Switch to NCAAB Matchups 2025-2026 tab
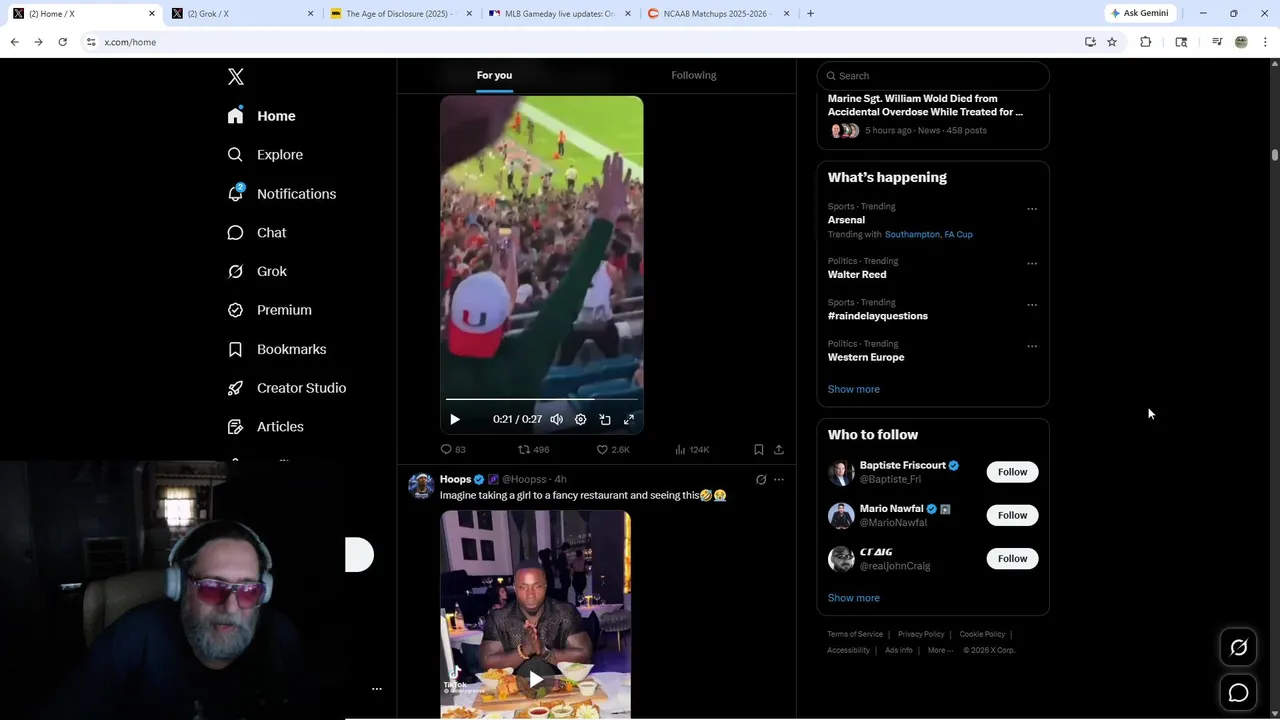1280x720 pixels. [x=718, y=14]
